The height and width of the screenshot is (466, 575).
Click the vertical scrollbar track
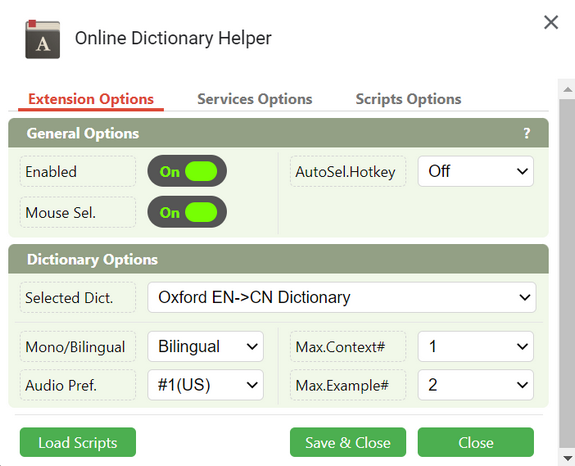click(567, 273)
